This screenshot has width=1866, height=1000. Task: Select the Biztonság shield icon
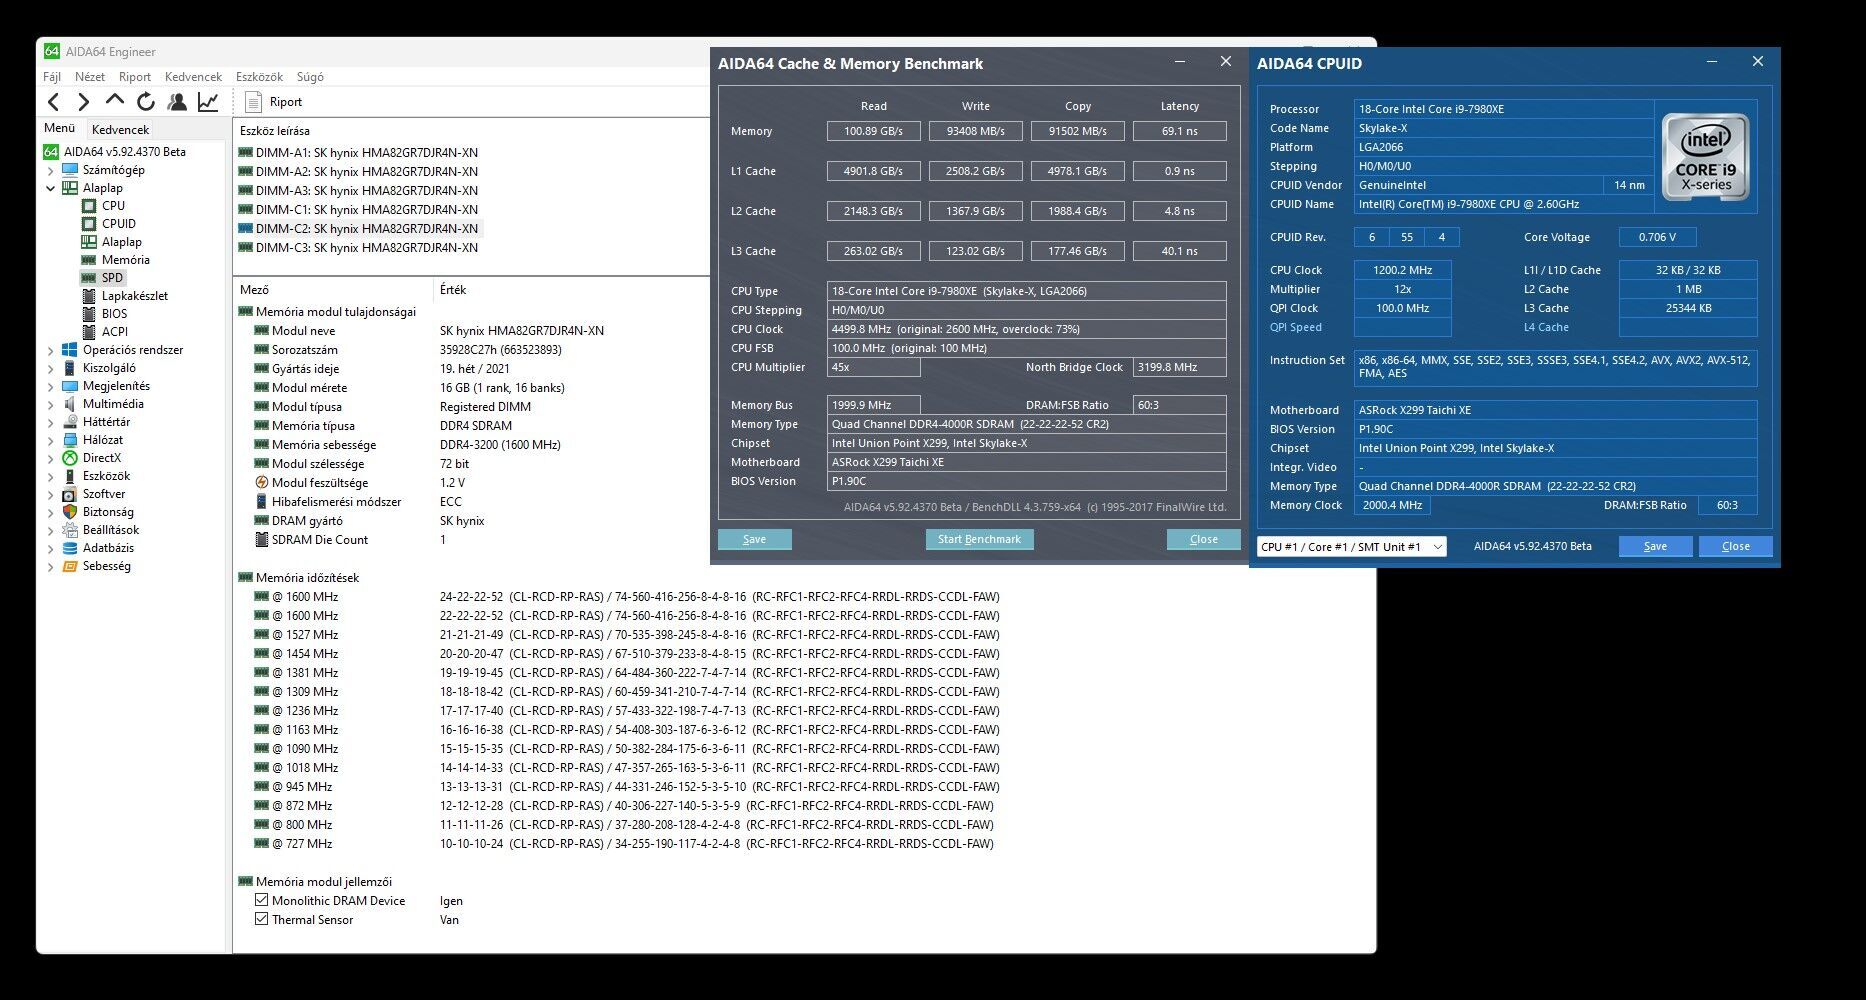tap(69, 512)
